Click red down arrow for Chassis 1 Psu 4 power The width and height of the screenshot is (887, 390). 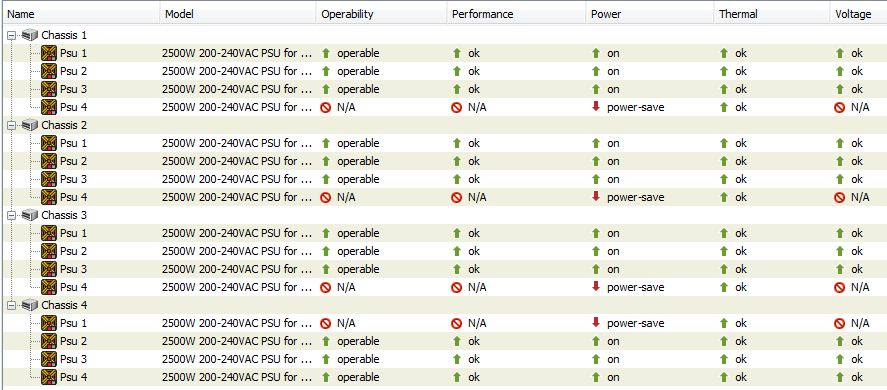[596, 106]
